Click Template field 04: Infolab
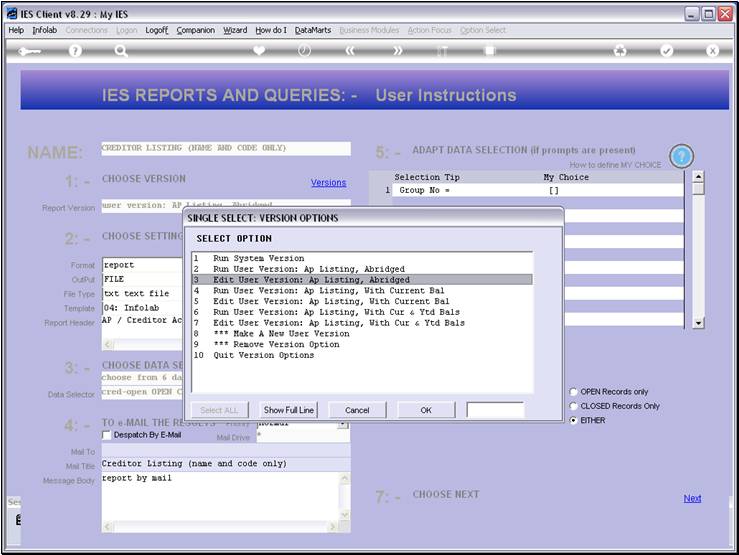This screenshot has width=739, height=555. tap(142, 308)
